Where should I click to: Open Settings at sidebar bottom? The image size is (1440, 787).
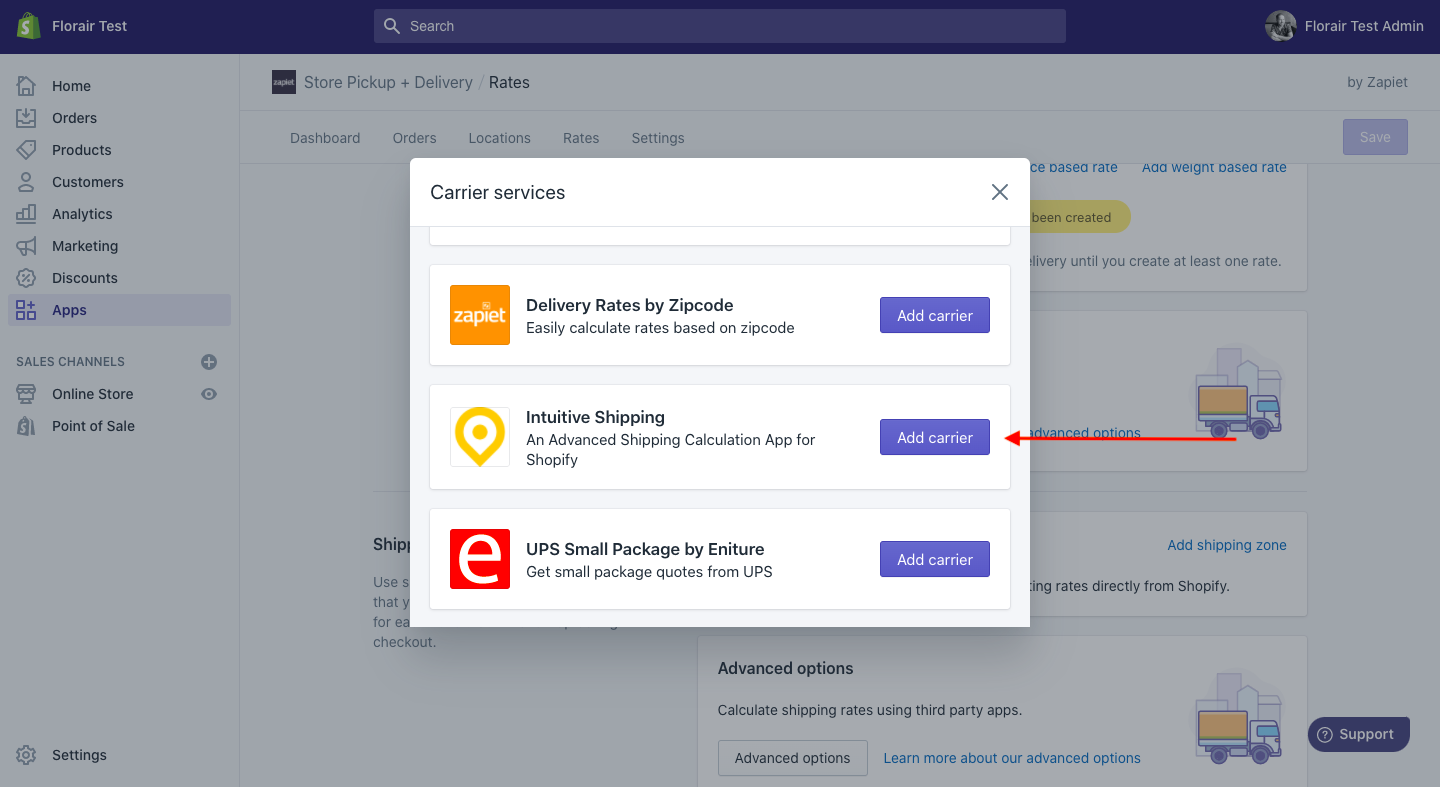[79, 755]
